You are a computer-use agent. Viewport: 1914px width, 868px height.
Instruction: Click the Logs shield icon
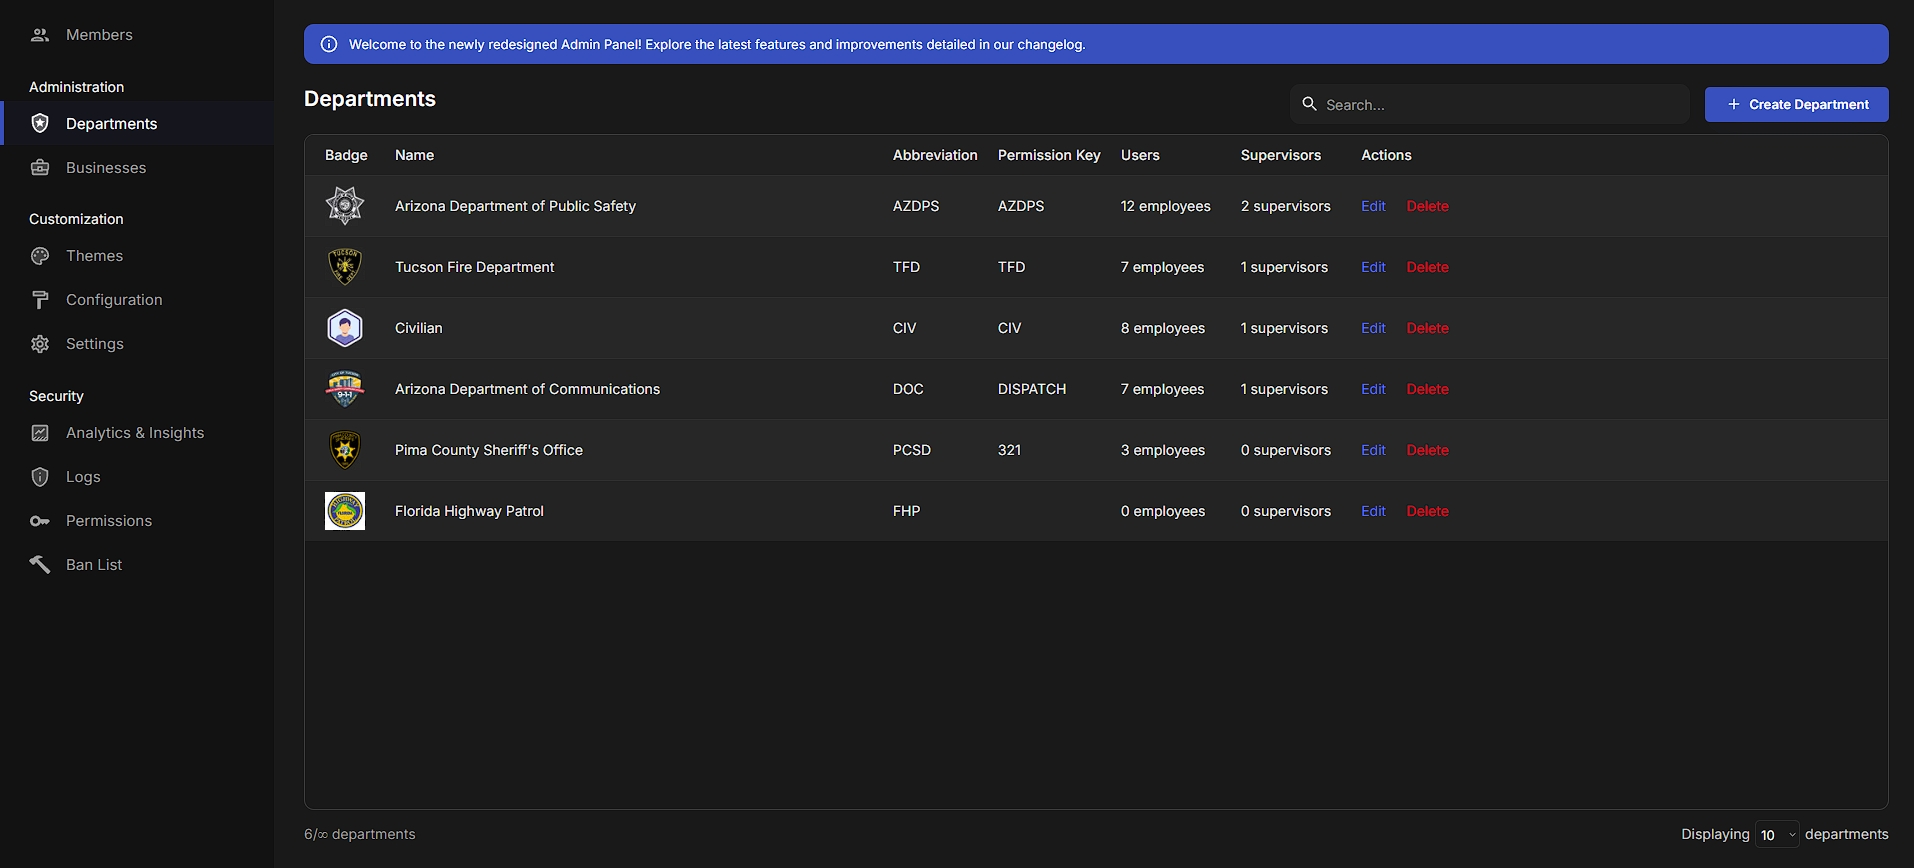point(40,477)
